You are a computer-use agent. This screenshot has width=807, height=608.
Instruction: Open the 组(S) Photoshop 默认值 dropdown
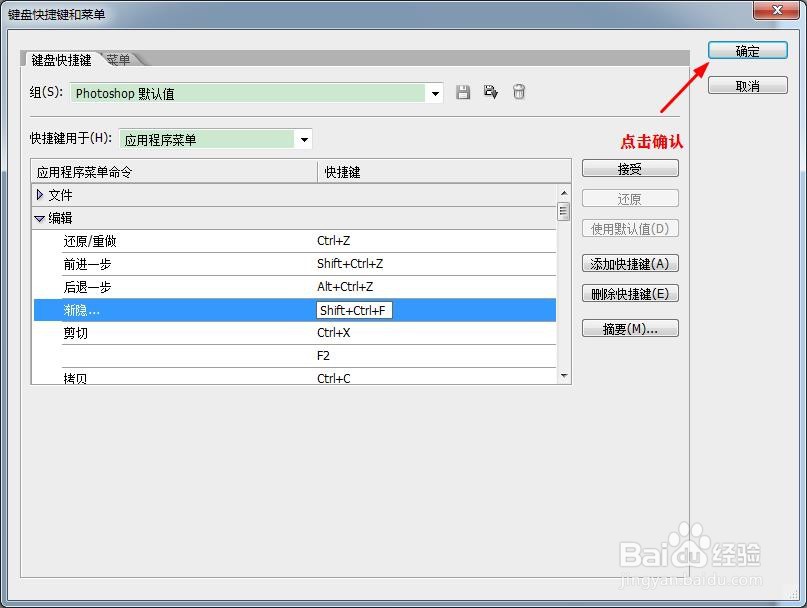tap(434, 92)
